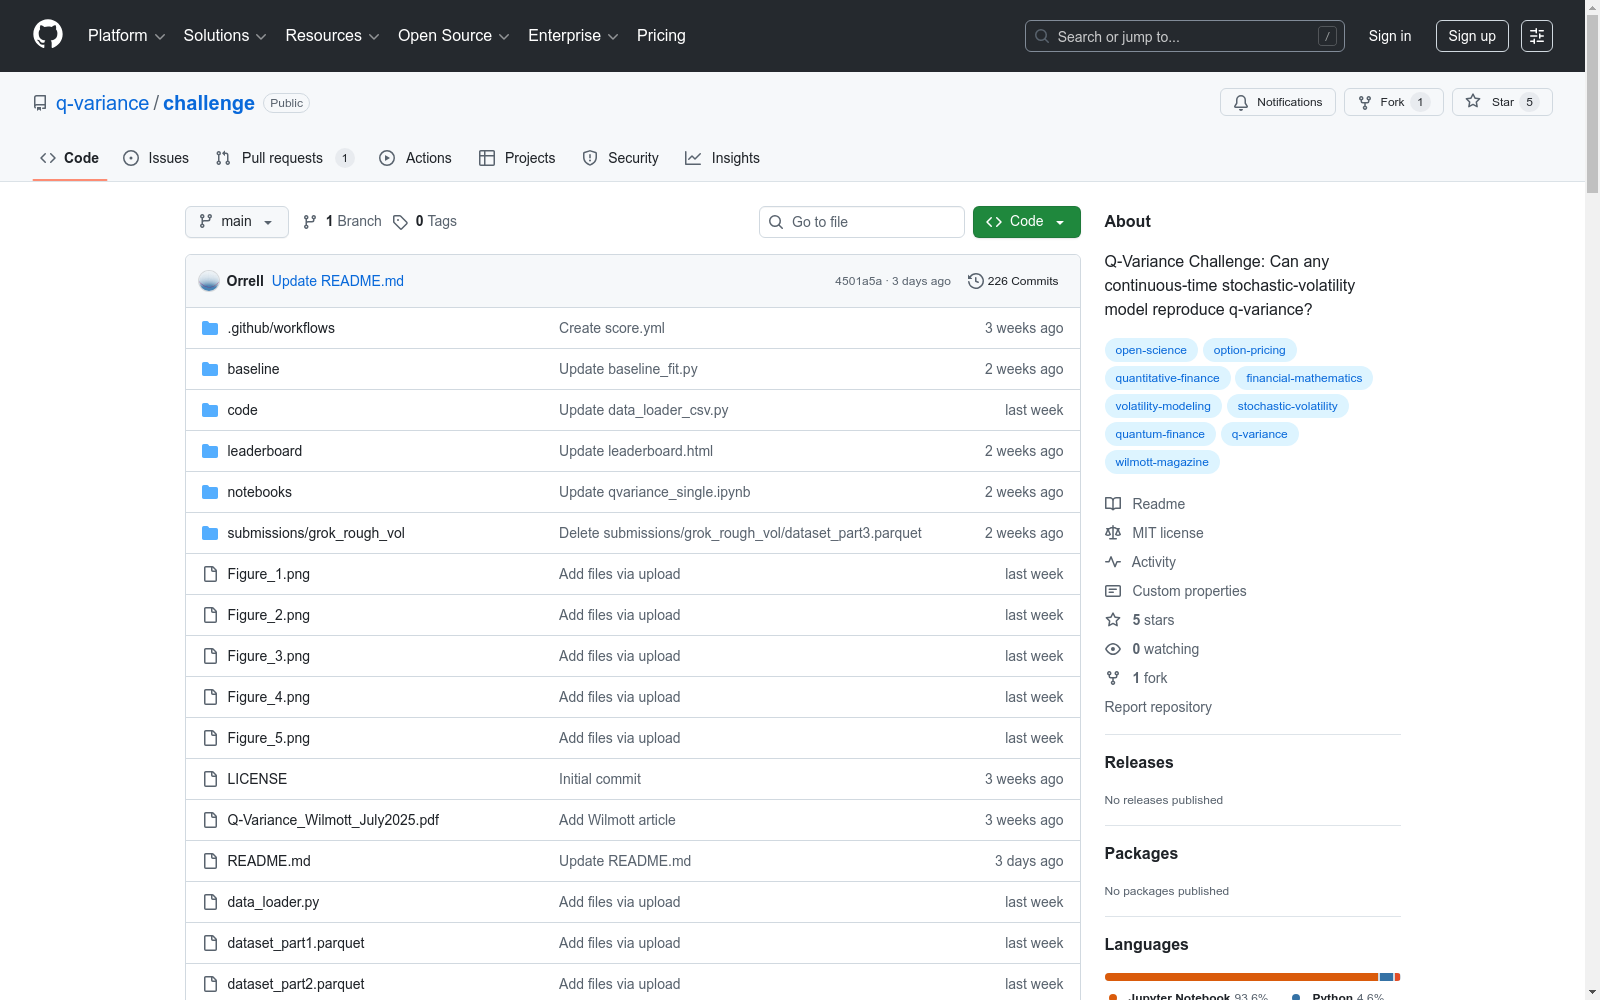1600x1000 pixels.
Task: Click the Custom properties icon
Action: pyautogui.click(x=1113, y=591)
